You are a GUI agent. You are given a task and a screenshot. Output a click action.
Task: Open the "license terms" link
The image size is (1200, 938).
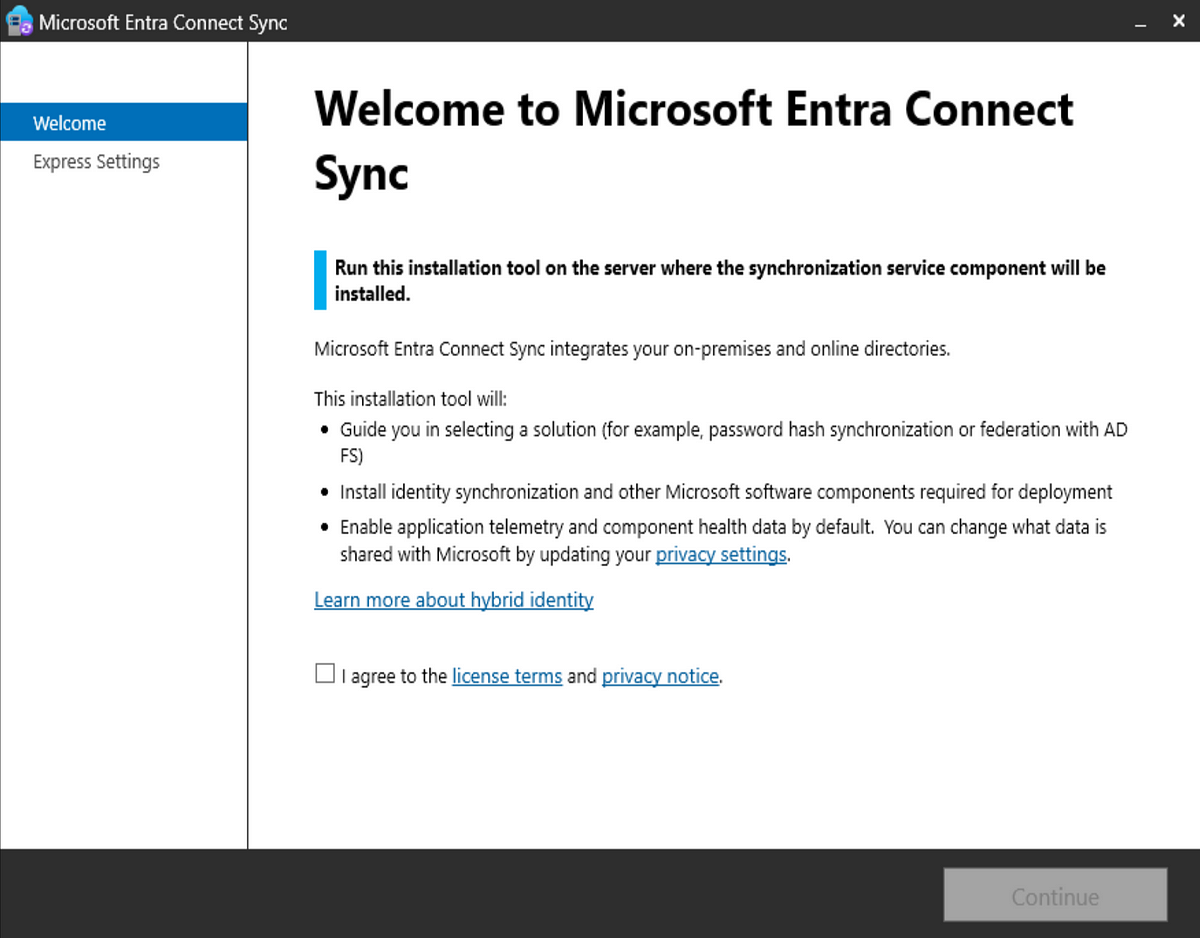(507, 676)
